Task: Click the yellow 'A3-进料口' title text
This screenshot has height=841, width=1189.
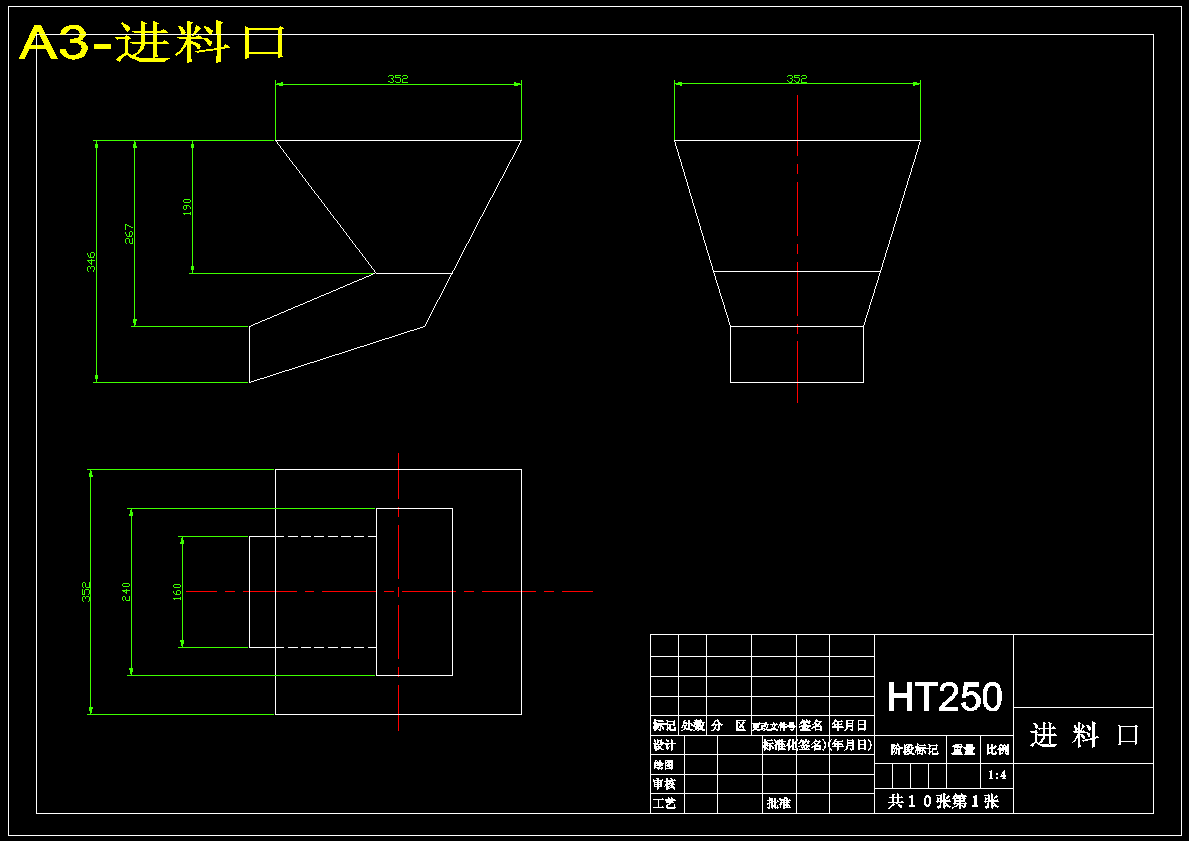Action: pos(152,43)
